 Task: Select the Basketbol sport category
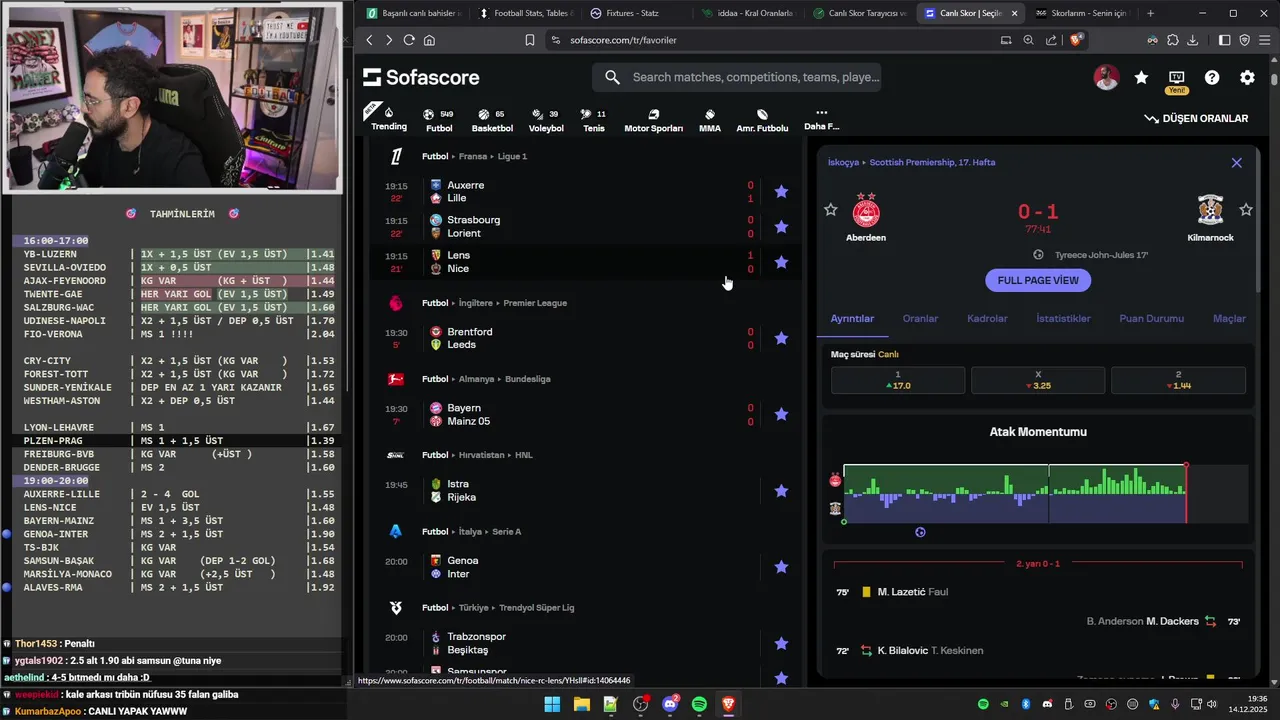[x=492, y=120]
